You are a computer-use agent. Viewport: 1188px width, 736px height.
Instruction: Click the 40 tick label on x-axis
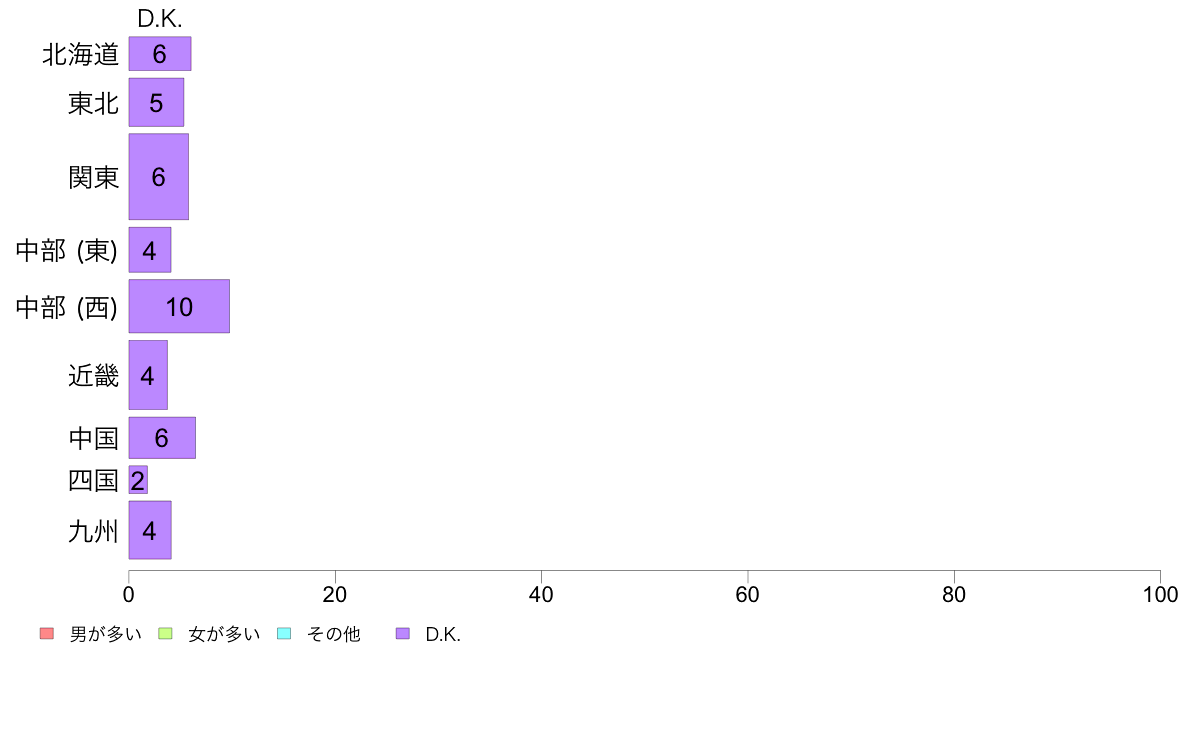point(541,594)
